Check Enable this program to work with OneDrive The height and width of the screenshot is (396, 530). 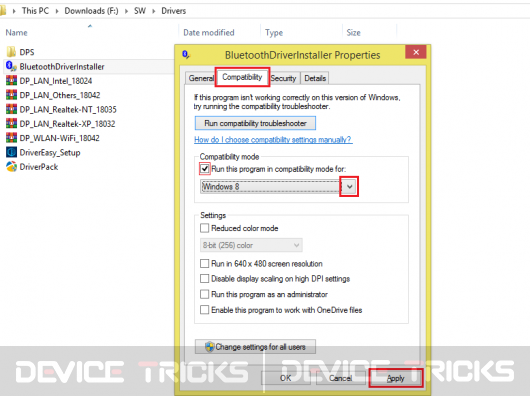204,310
